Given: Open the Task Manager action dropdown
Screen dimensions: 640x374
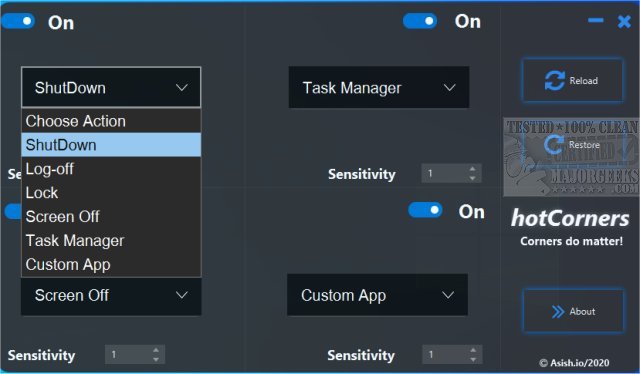Looking at the screenshot, I should point(379,87).
